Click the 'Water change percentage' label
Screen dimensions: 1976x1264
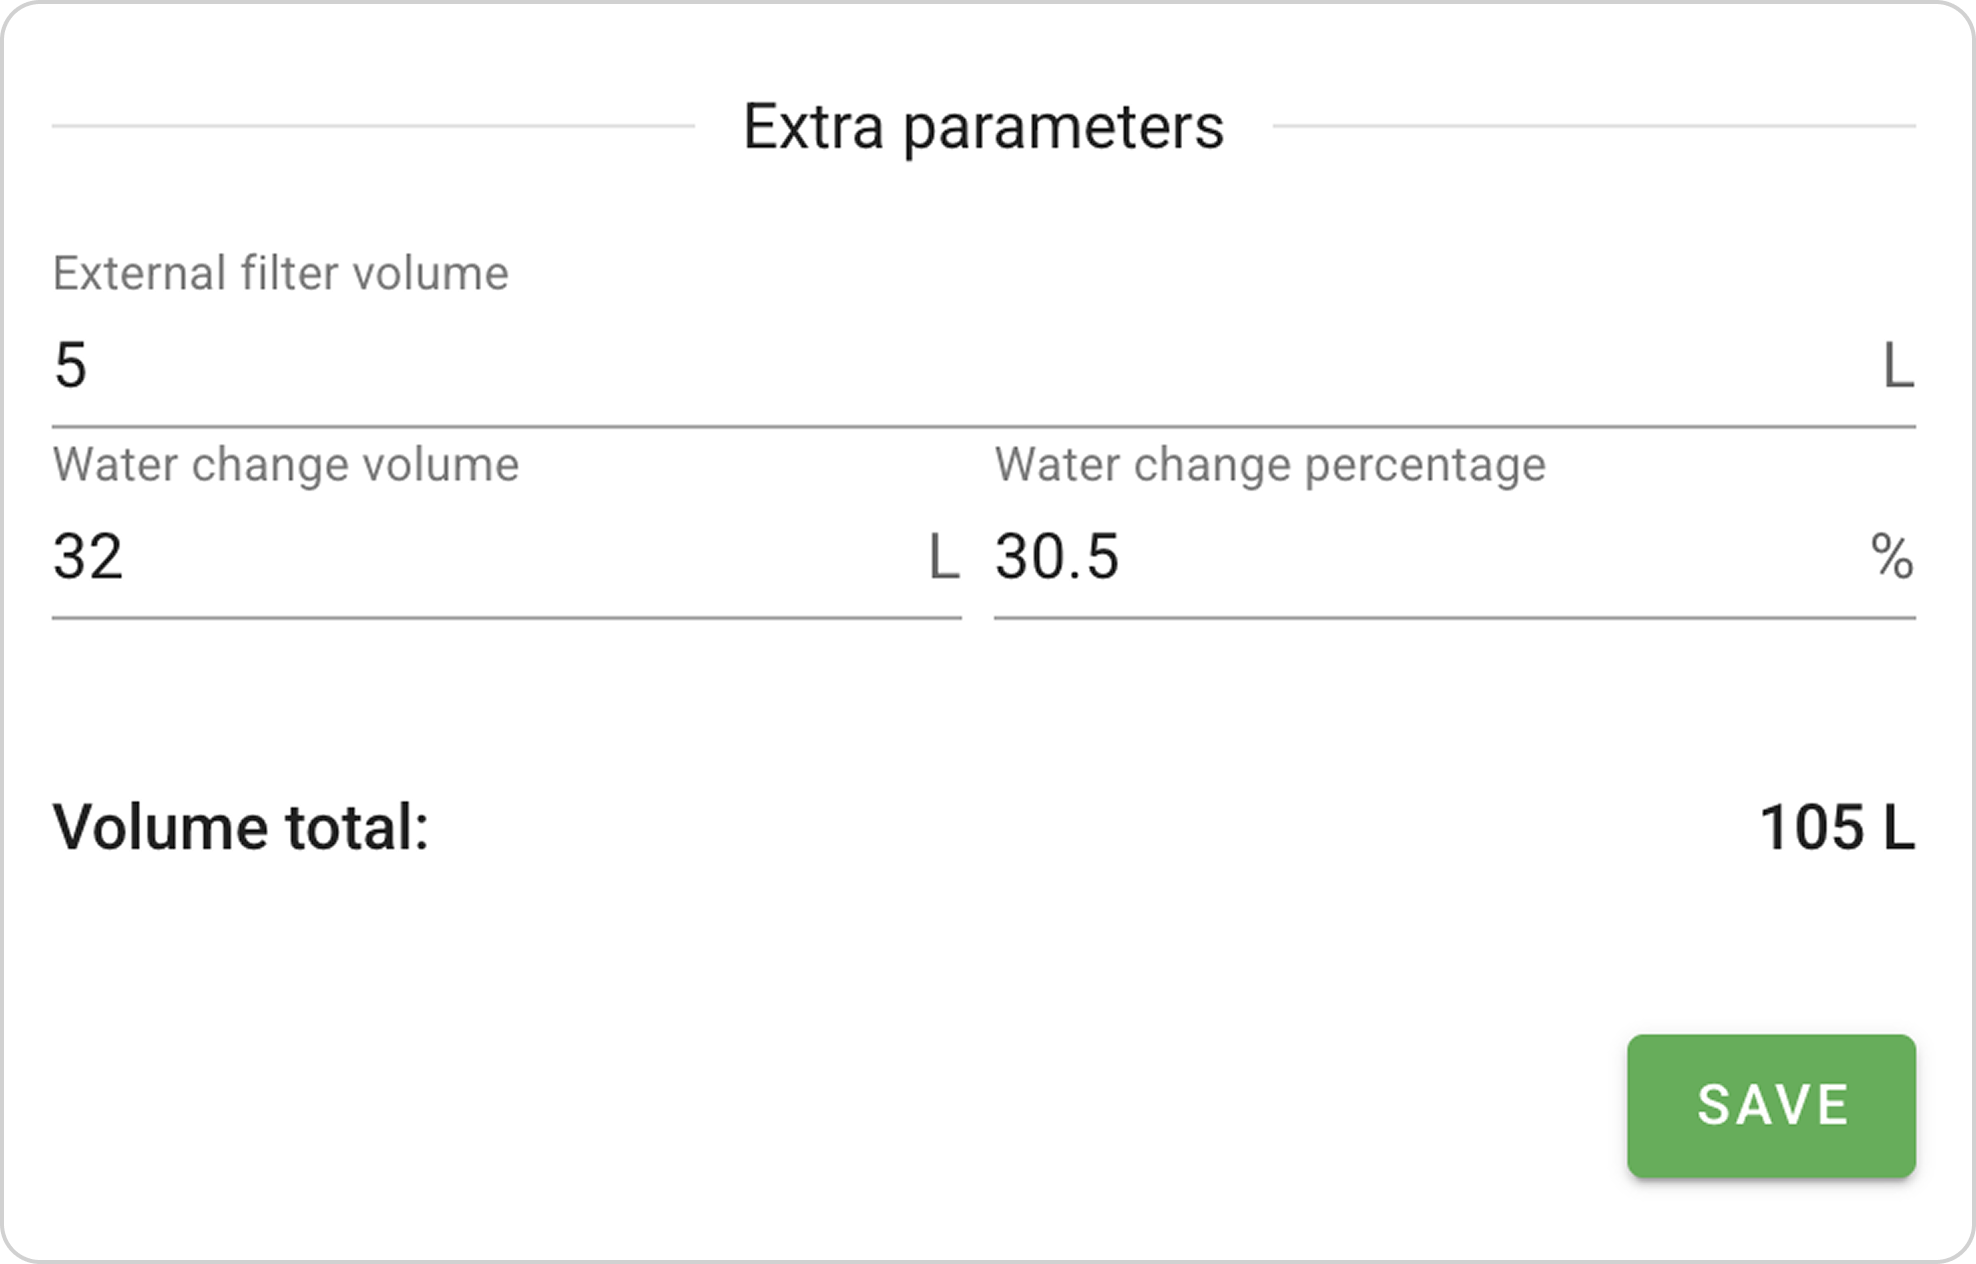[x=1270, y=464]
